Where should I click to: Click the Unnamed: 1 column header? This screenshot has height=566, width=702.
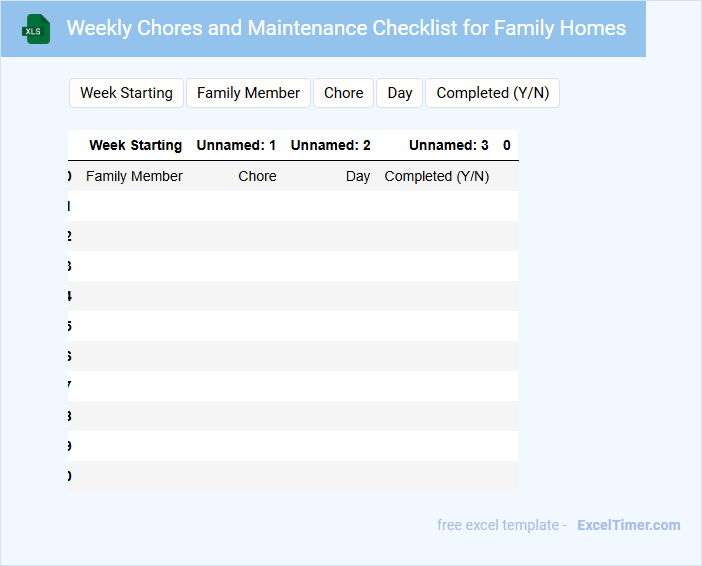236,145
